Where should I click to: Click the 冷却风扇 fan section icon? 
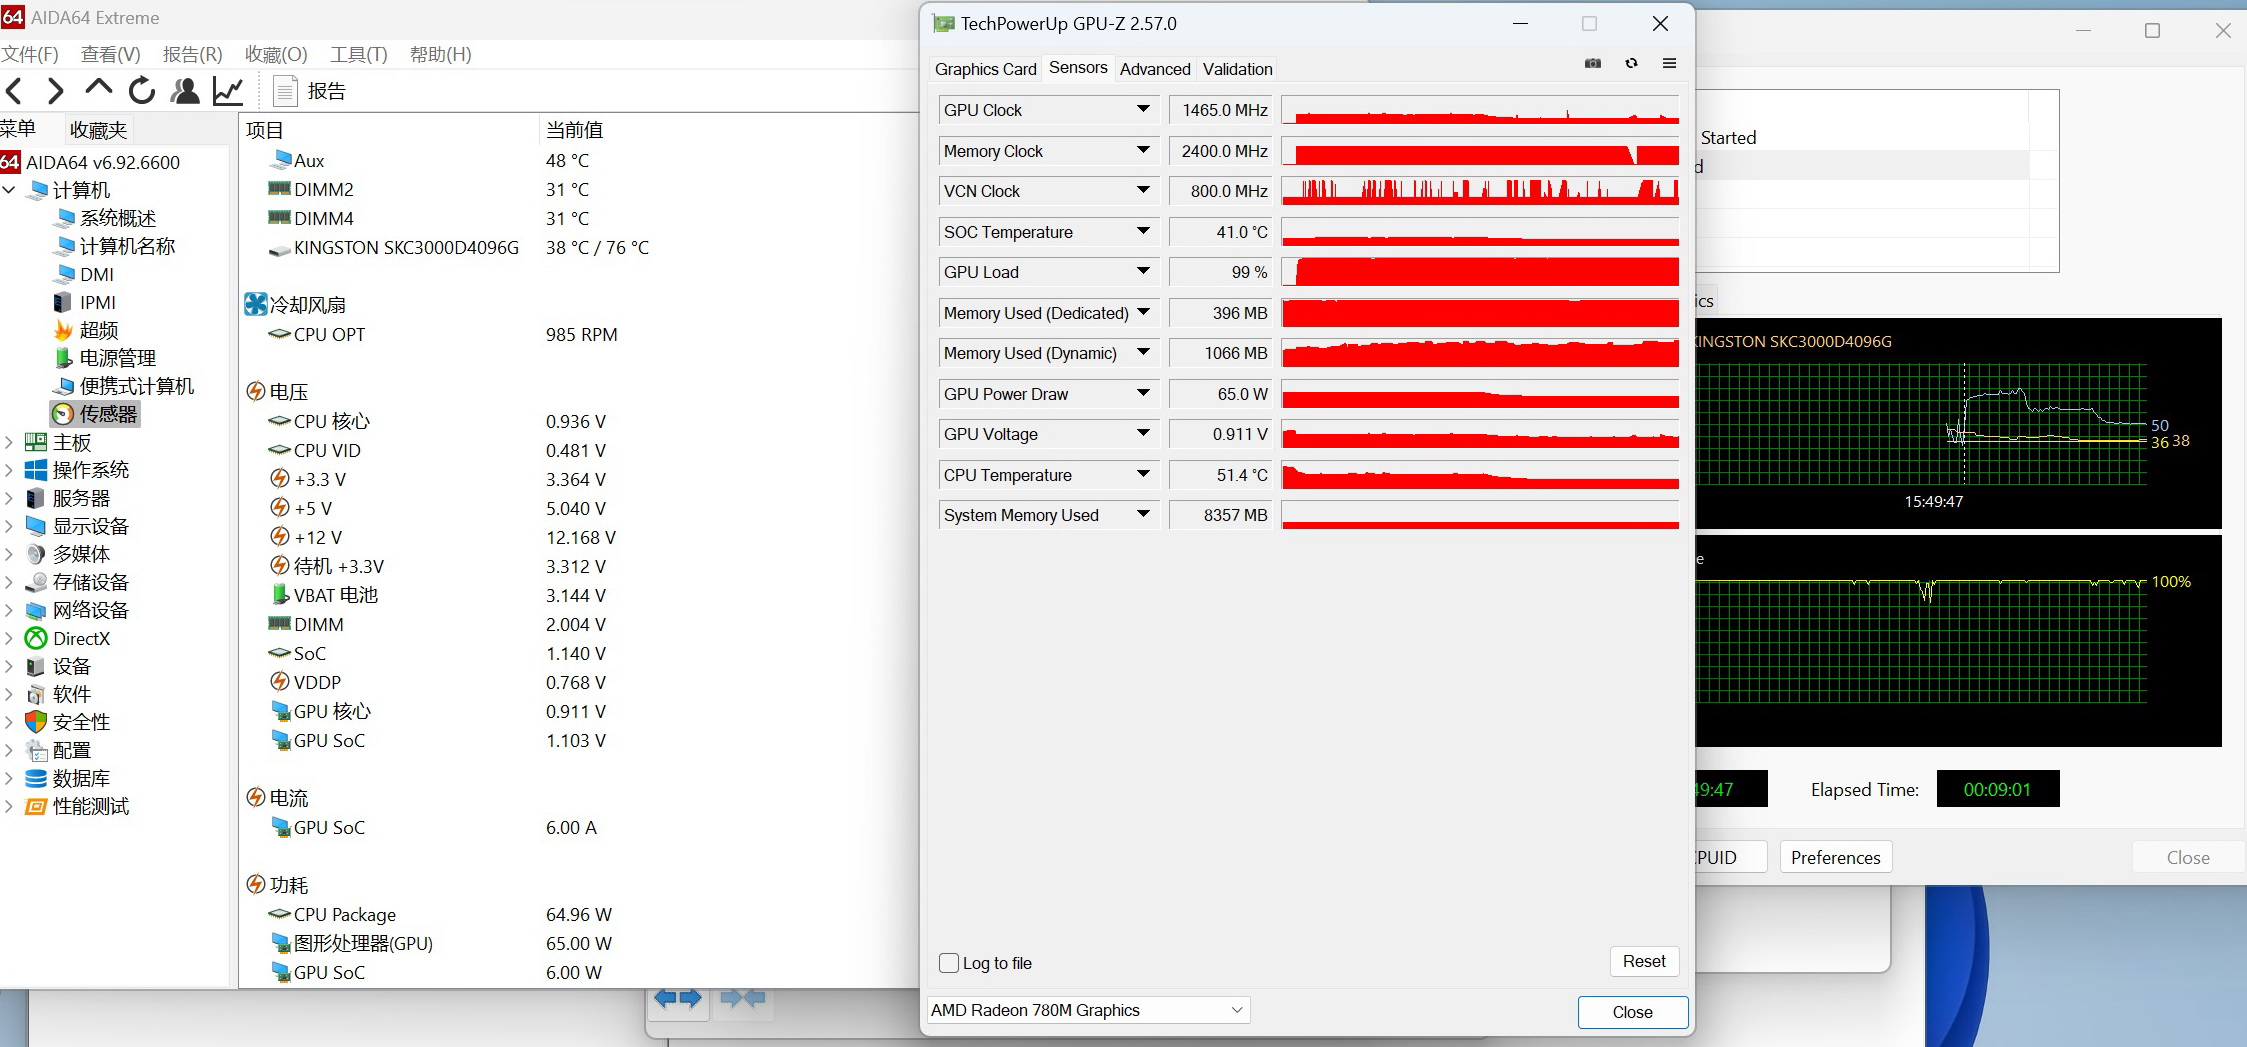[x=256, y=304]
